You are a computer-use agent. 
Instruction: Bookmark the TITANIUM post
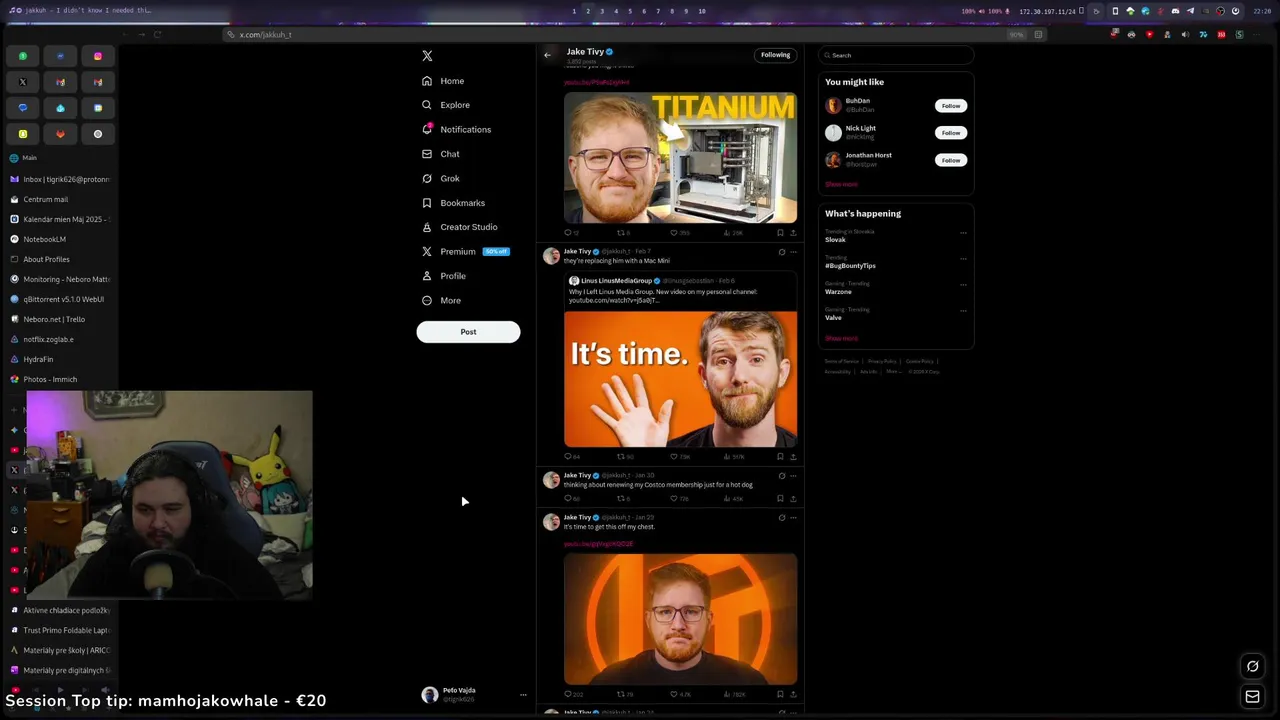(780, 233)
